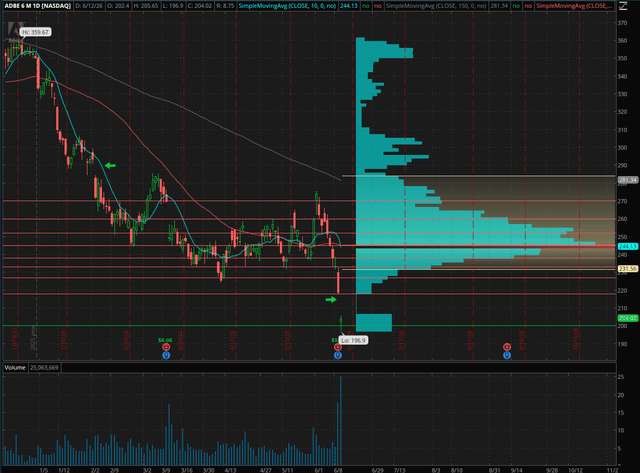
Task: Select the tallest volume bar near 6/8
Action: (340, 420)
